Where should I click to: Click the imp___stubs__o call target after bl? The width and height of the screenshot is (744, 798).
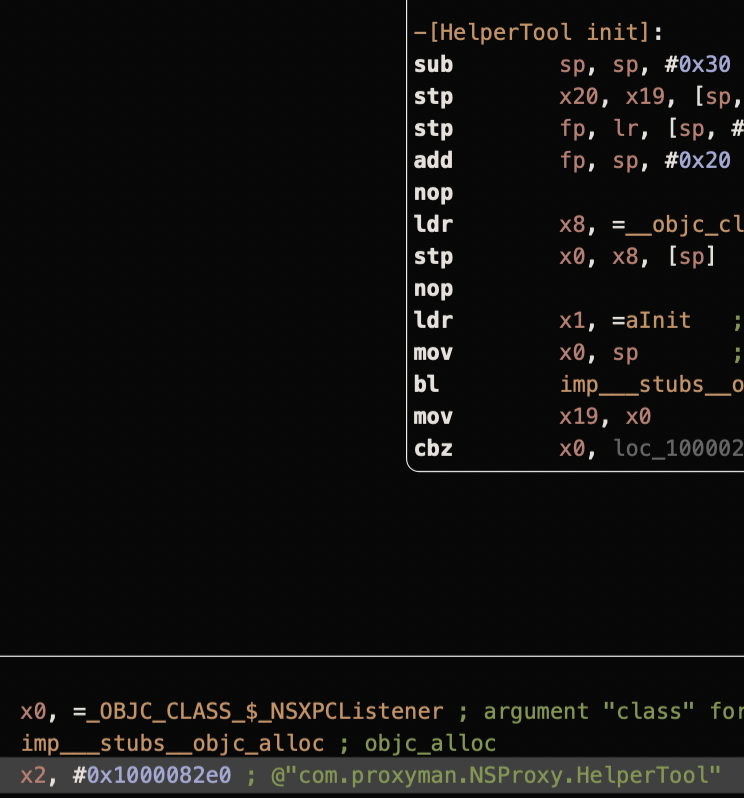(651, 385)
